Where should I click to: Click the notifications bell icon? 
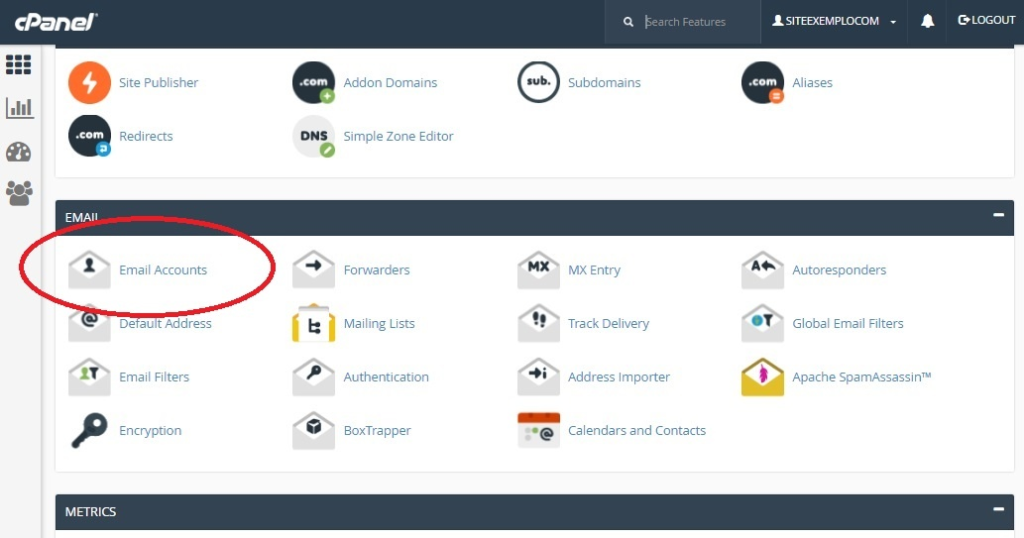click(x=927, y=21)
